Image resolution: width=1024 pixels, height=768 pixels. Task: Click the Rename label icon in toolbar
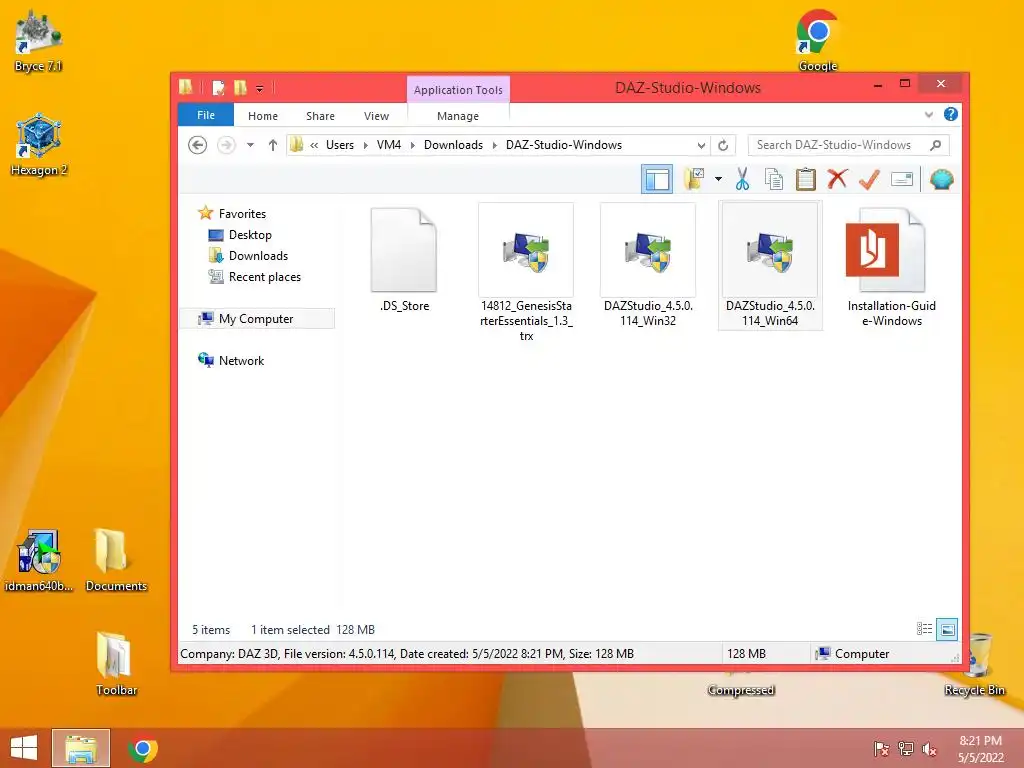(902, 179)
